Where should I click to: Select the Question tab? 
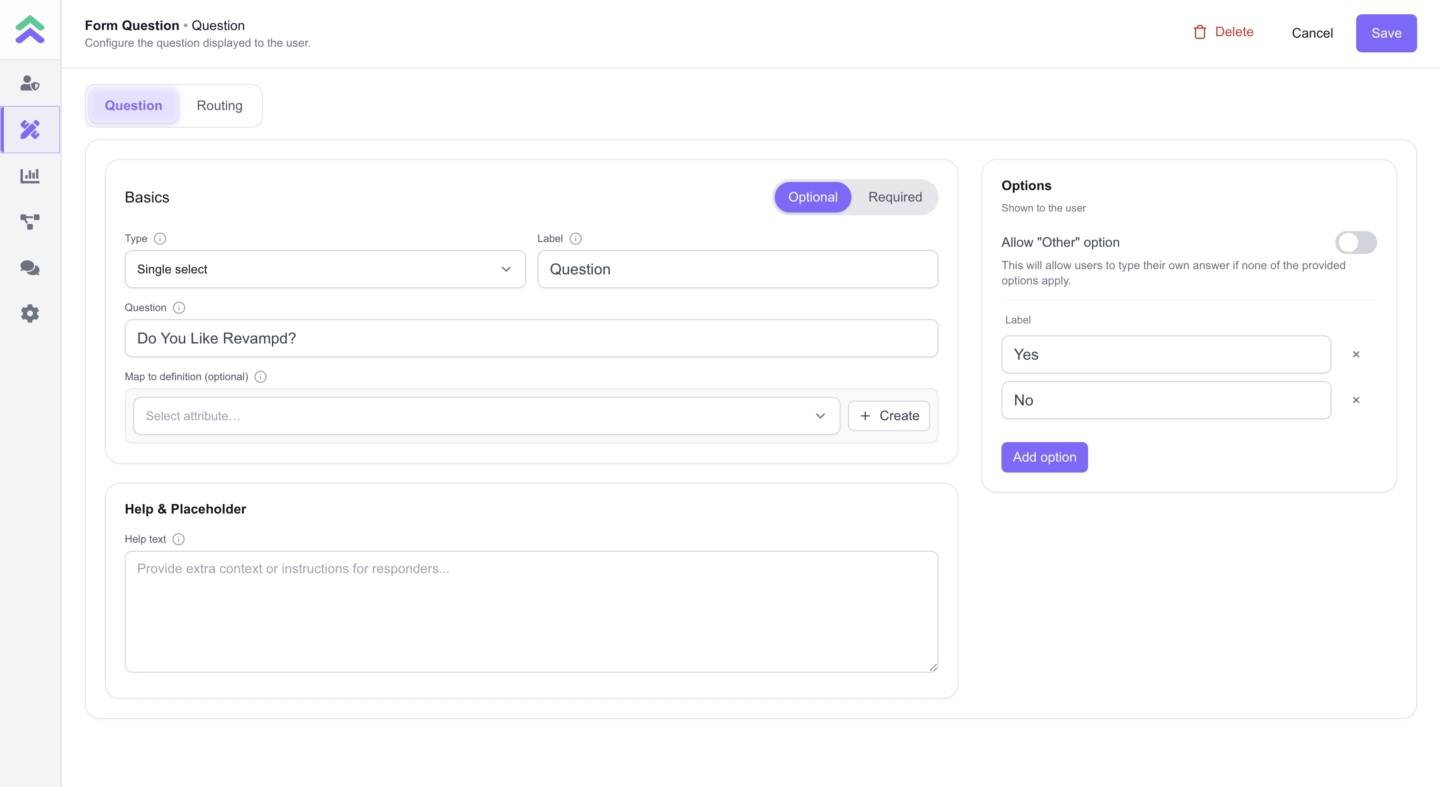[x=133, y=106]
